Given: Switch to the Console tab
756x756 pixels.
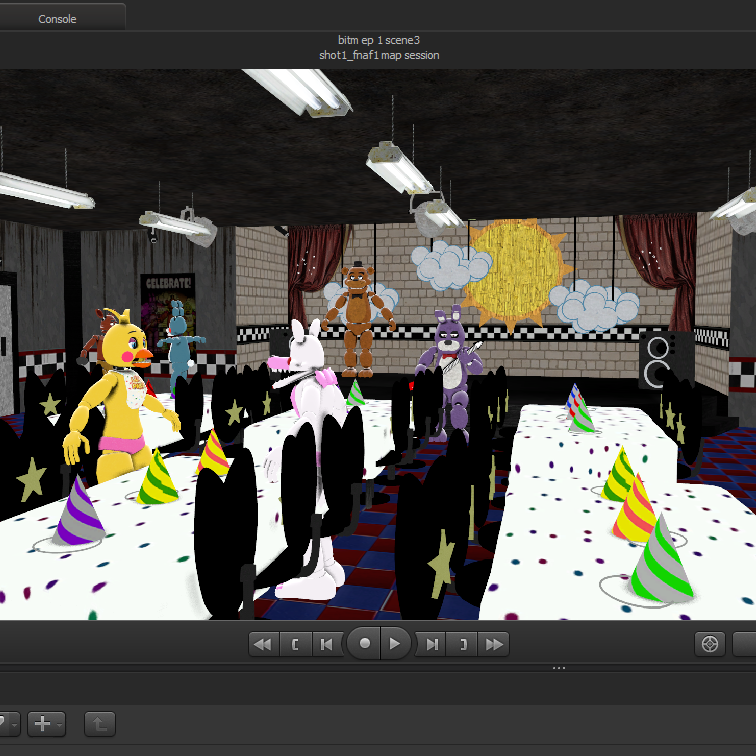Looking at the screenshot, I should click(x=57, y=18).
